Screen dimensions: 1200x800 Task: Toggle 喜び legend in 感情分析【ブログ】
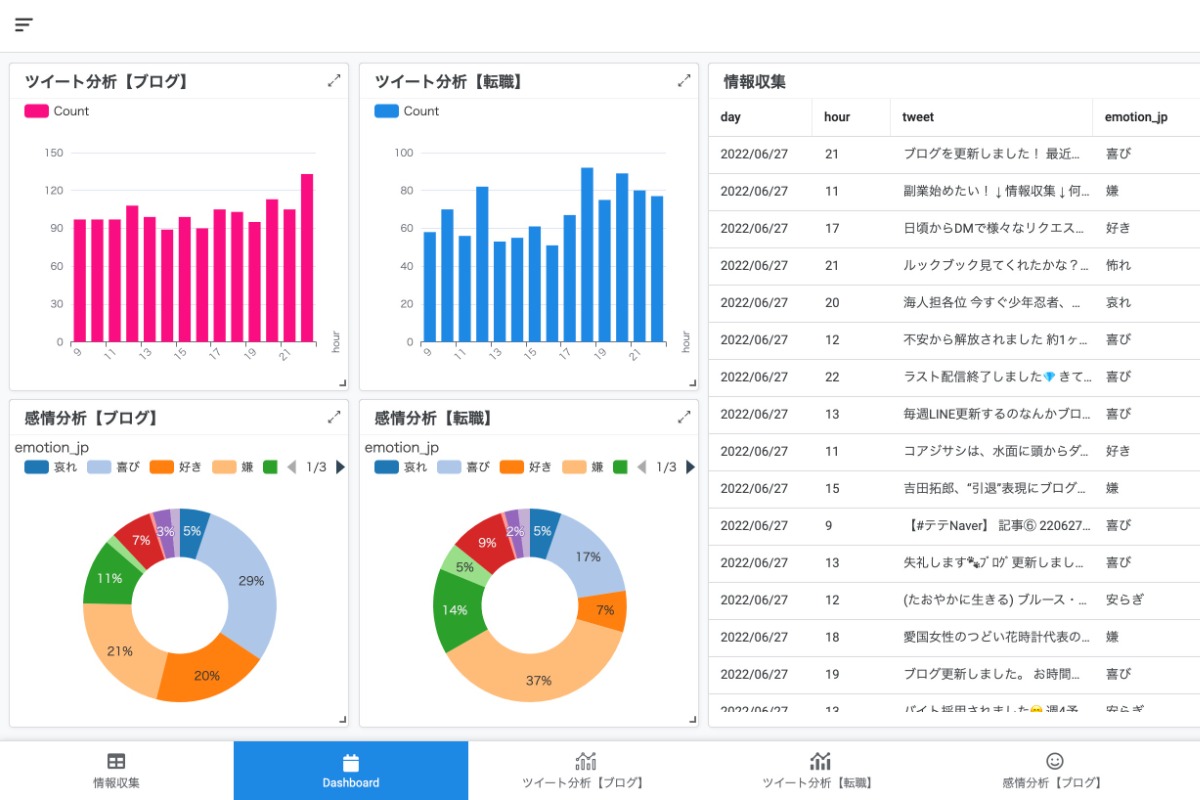point(114,467)
